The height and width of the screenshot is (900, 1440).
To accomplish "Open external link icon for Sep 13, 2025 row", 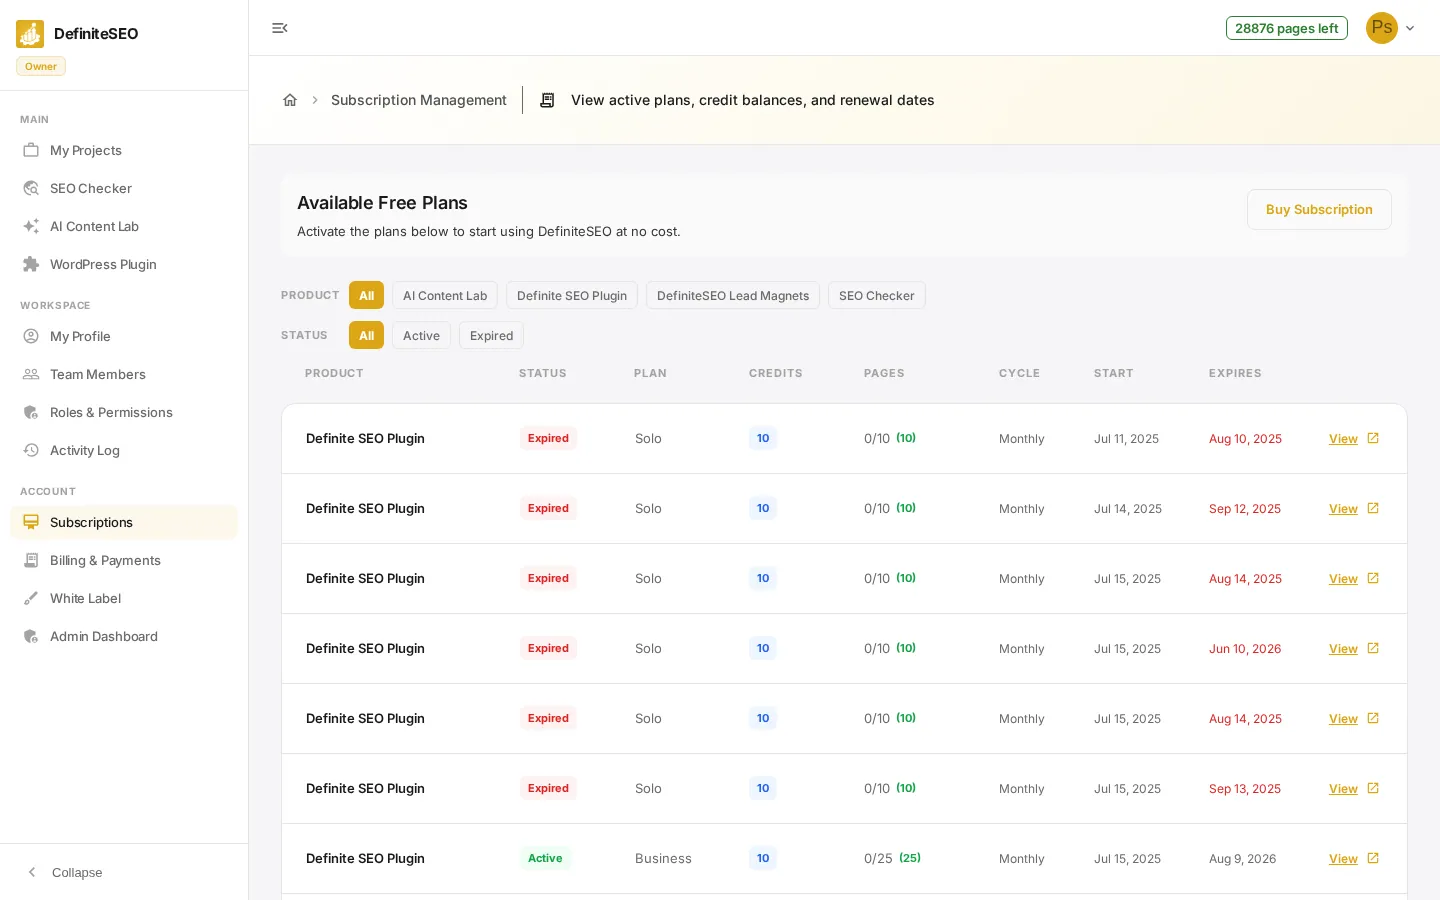I will point(1373,788).
